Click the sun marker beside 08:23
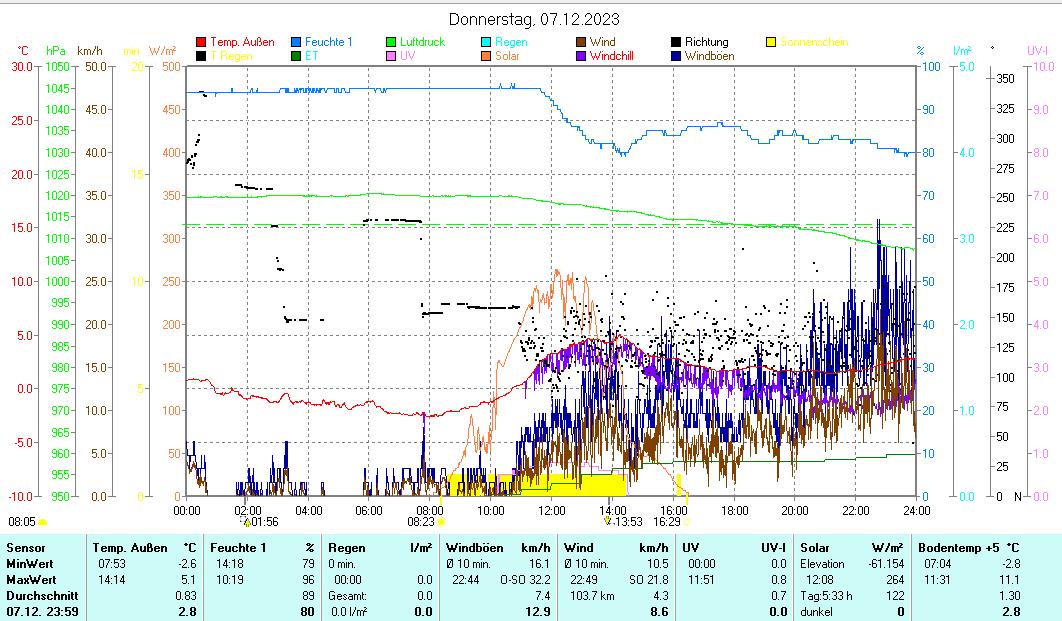 point(441,521)
